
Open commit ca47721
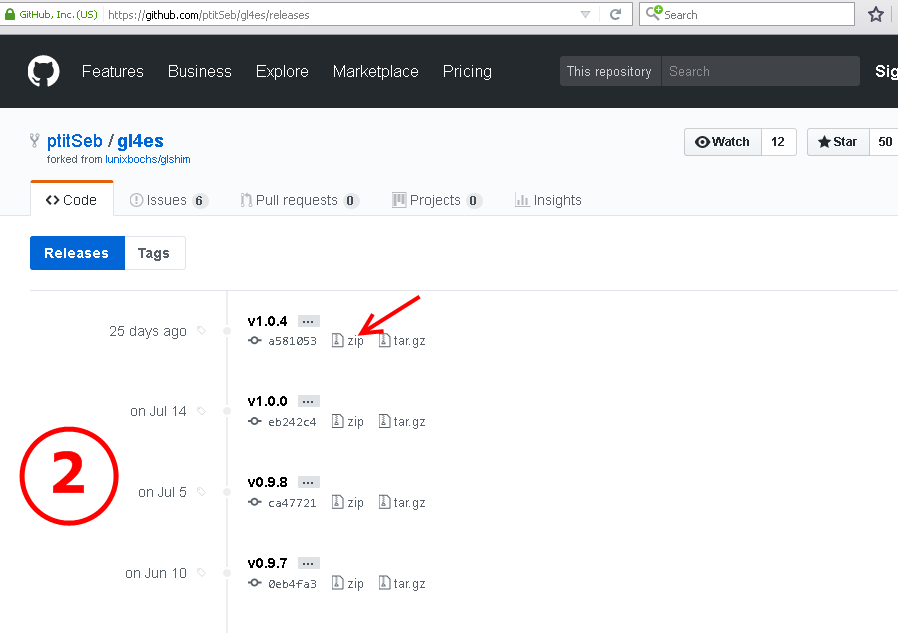pos(292,503)
